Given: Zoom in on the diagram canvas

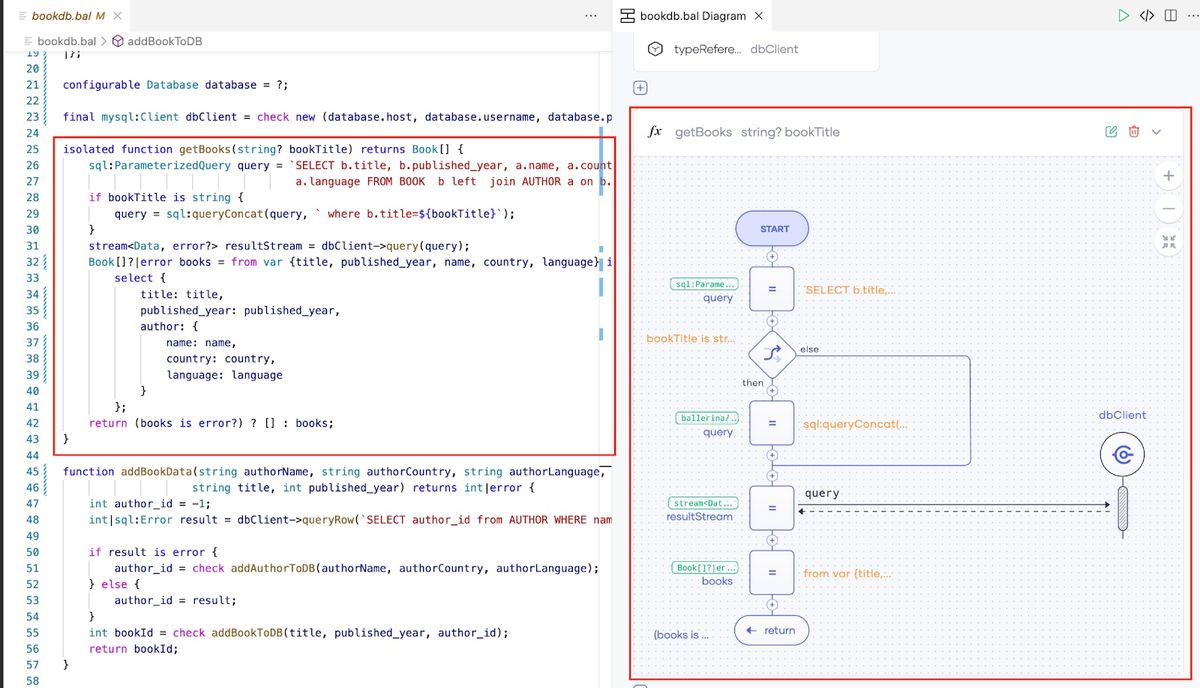Looking at the screenshot, I should point(1168,176).
